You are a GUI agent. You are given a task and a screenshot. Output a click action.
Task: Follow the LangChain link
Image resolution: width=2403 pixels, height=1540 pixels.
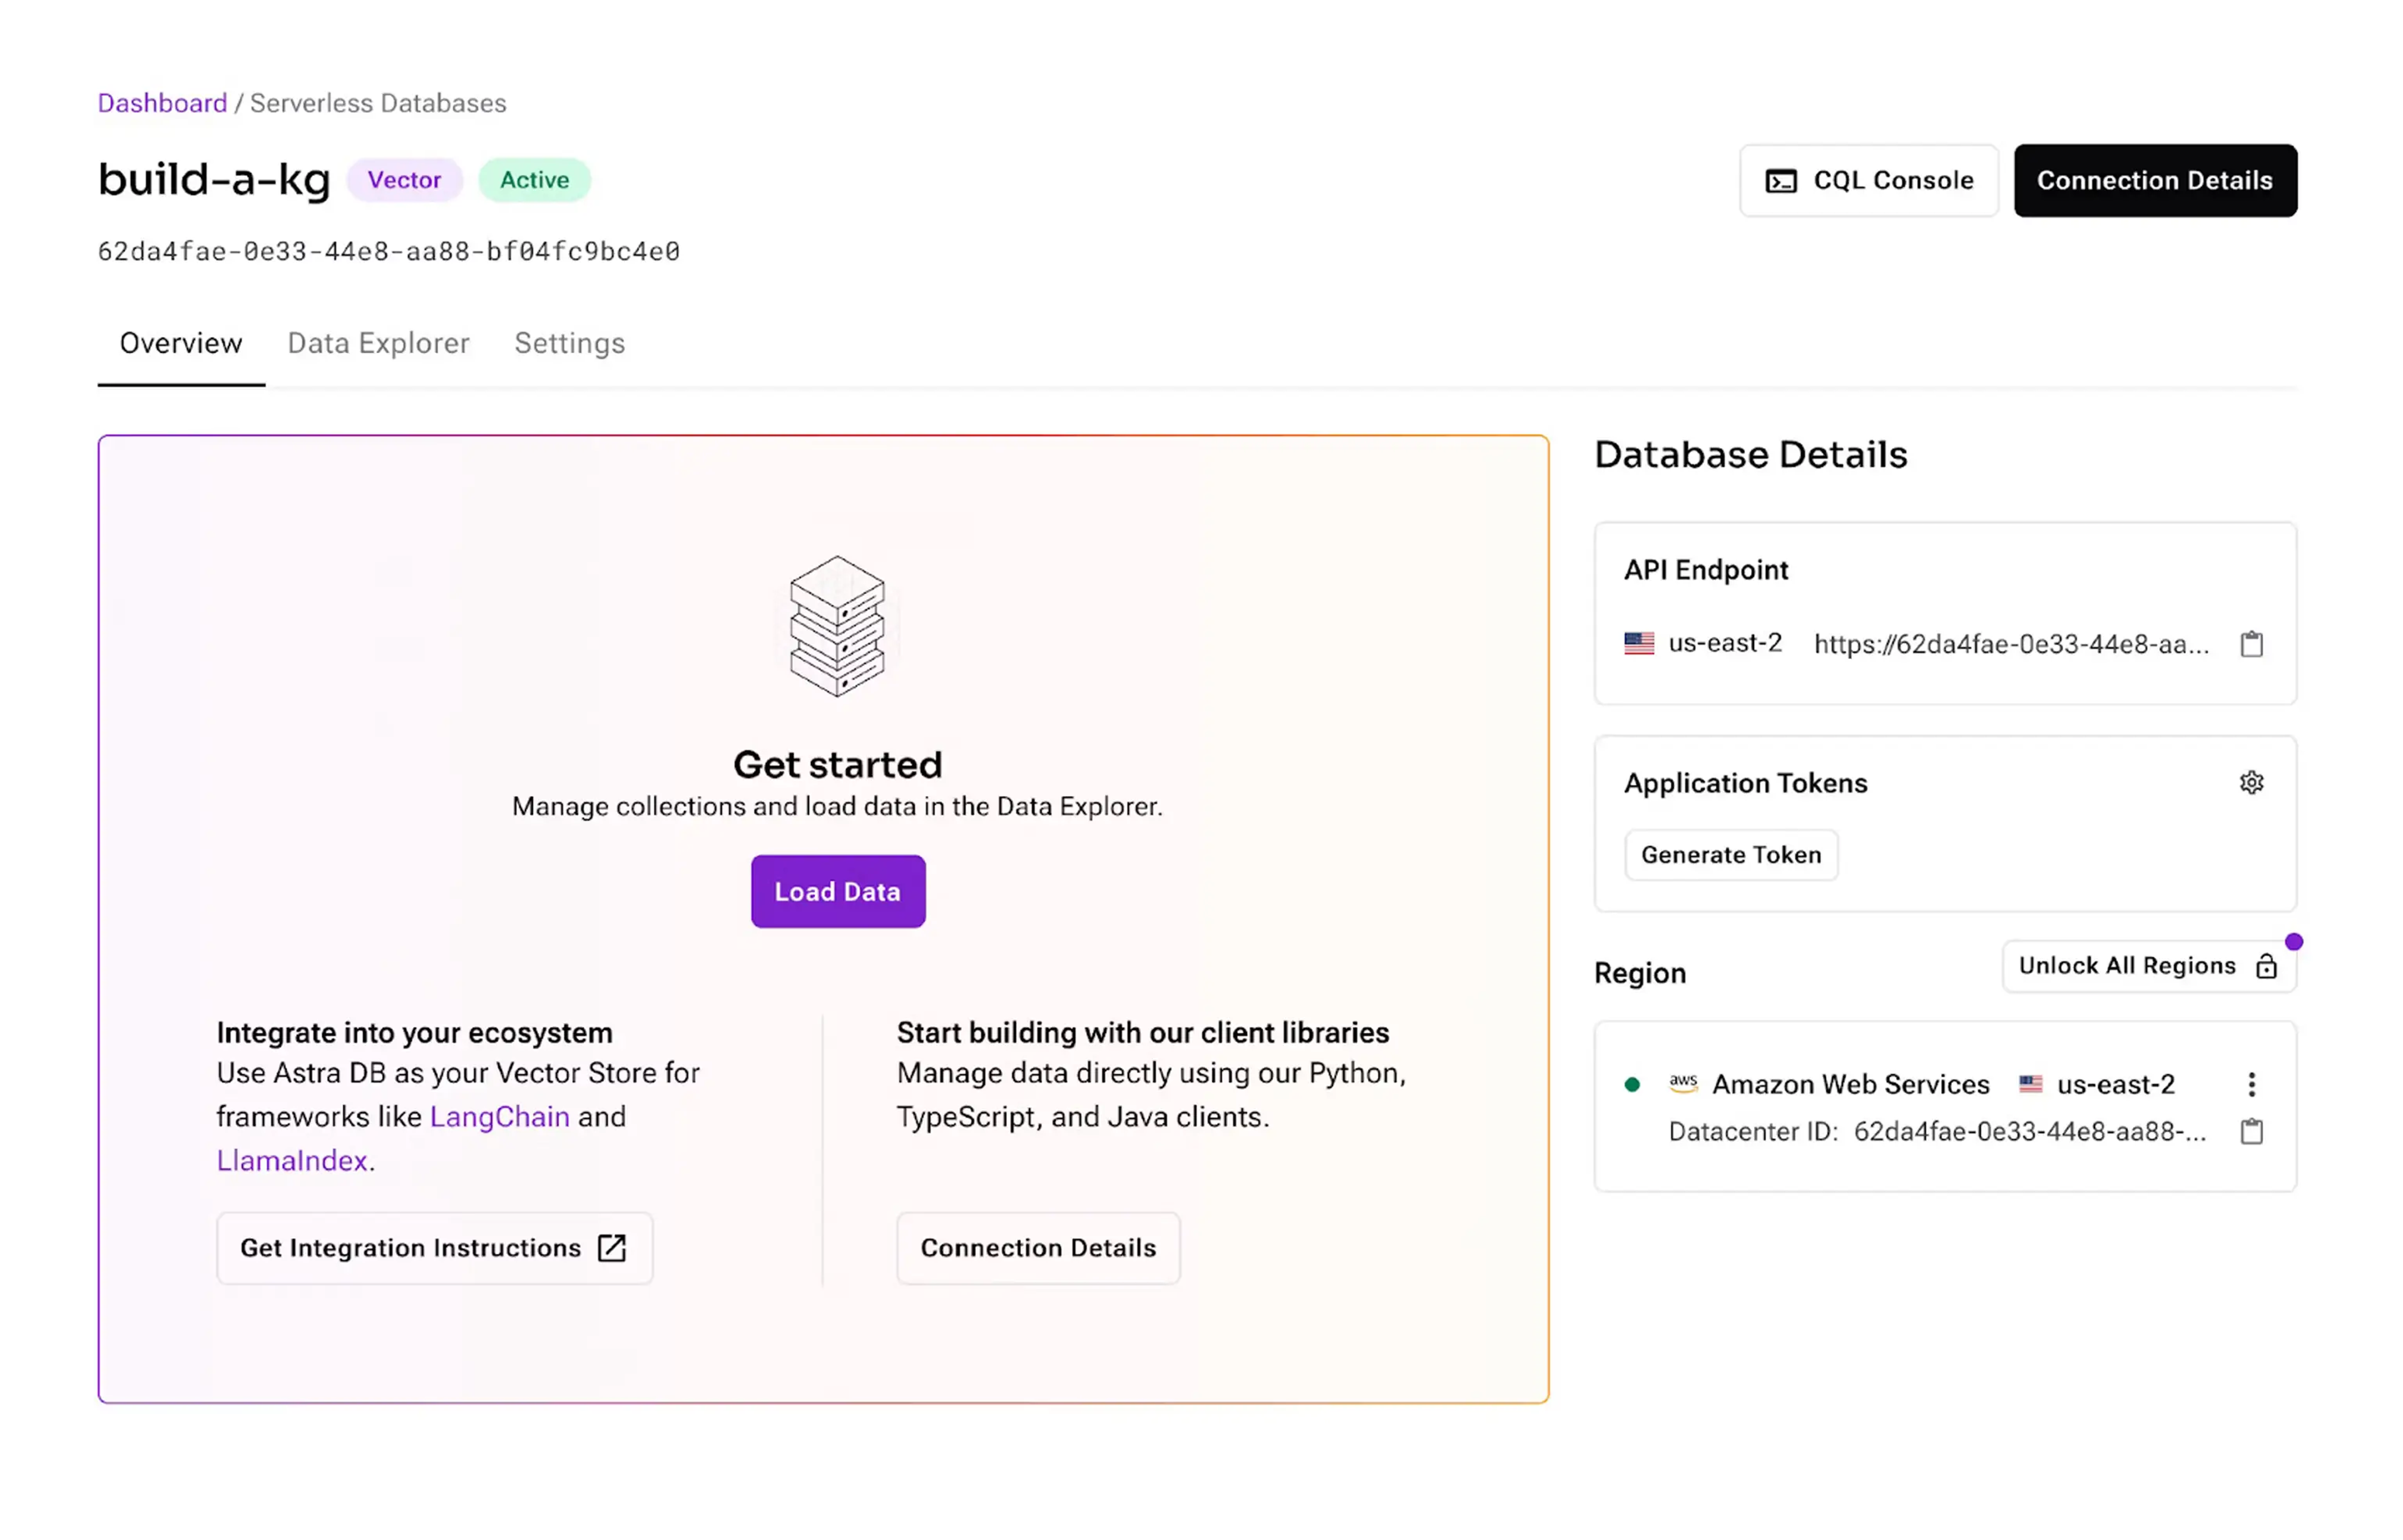pos(499,1116)
